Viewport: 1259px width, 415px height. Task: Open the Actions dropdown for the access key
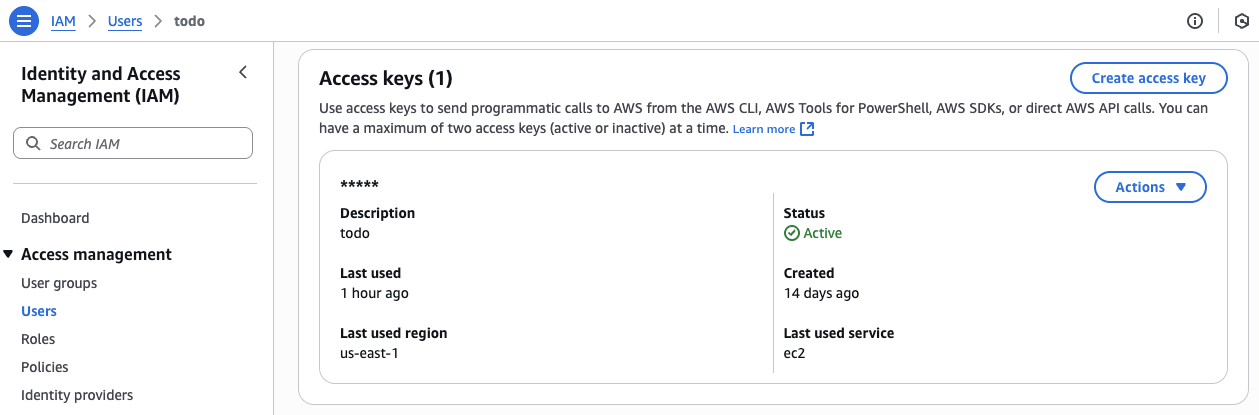click(1150, 187)
